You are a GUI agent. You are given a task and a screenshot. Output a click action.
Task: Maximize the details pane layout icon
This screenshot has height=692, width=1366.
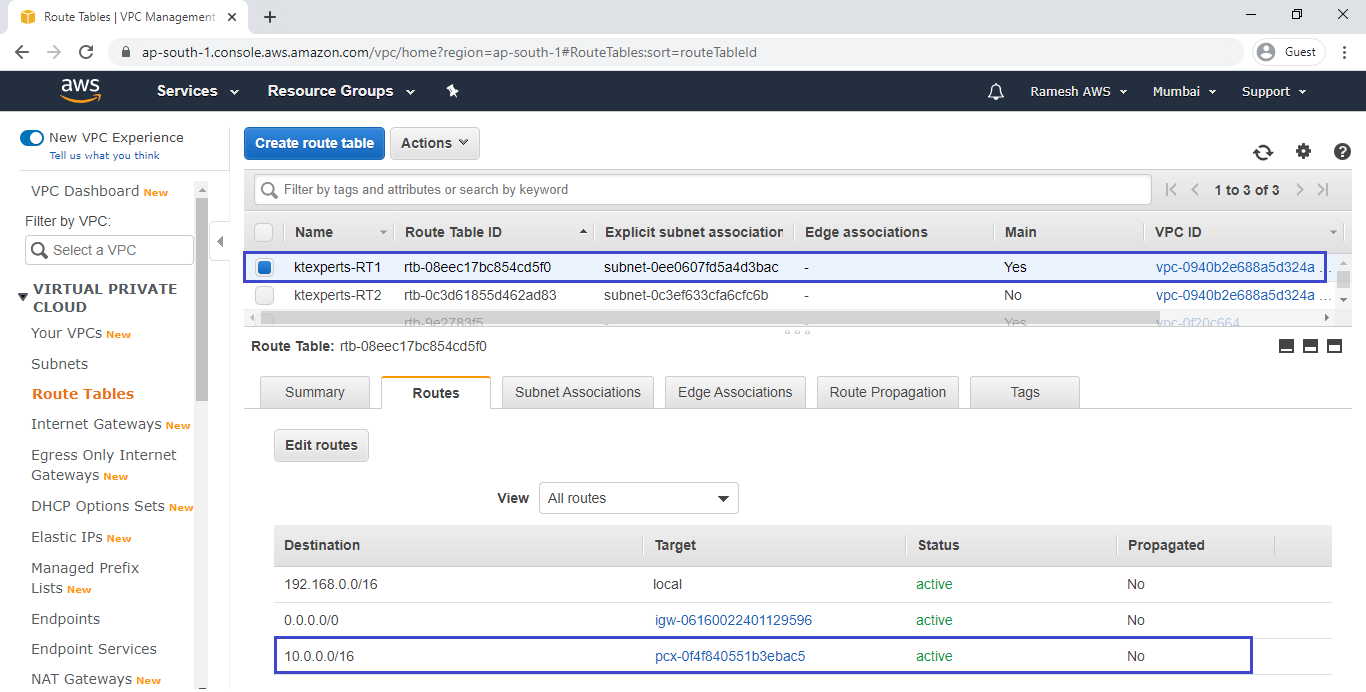click(x=1334, y=346)
